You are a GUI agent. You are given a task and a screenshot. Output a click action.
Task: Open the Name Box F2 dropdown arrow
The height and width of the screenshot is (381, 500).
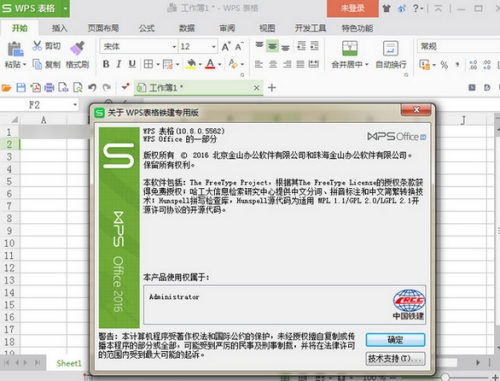[75, 105]
